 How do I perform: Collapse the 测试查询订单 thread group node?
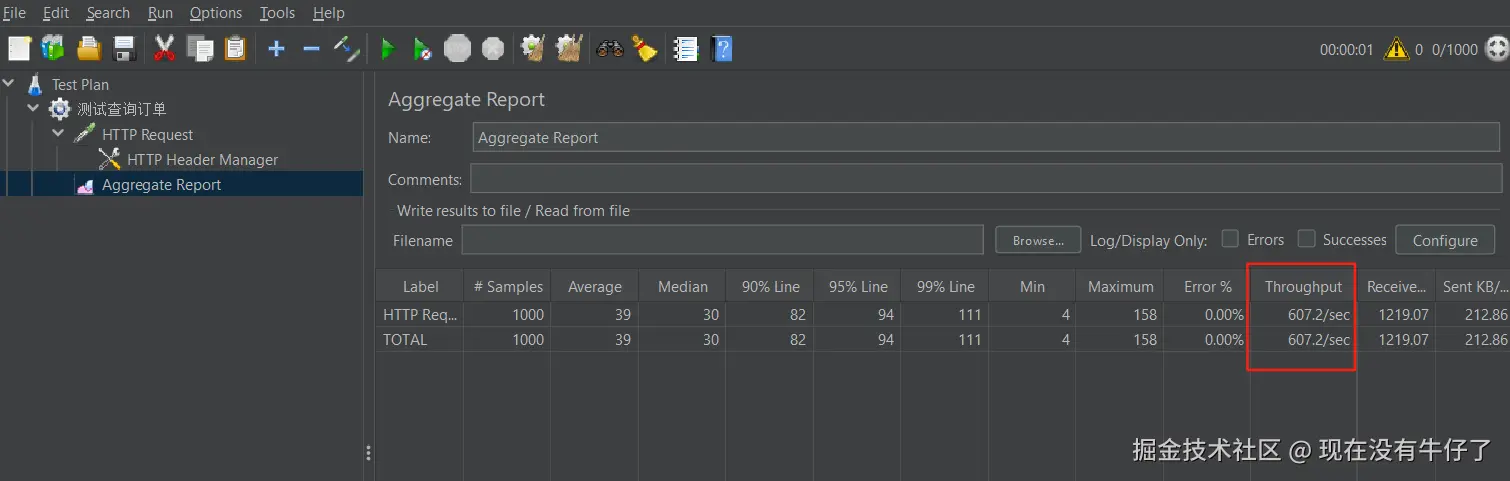point(33,109)
